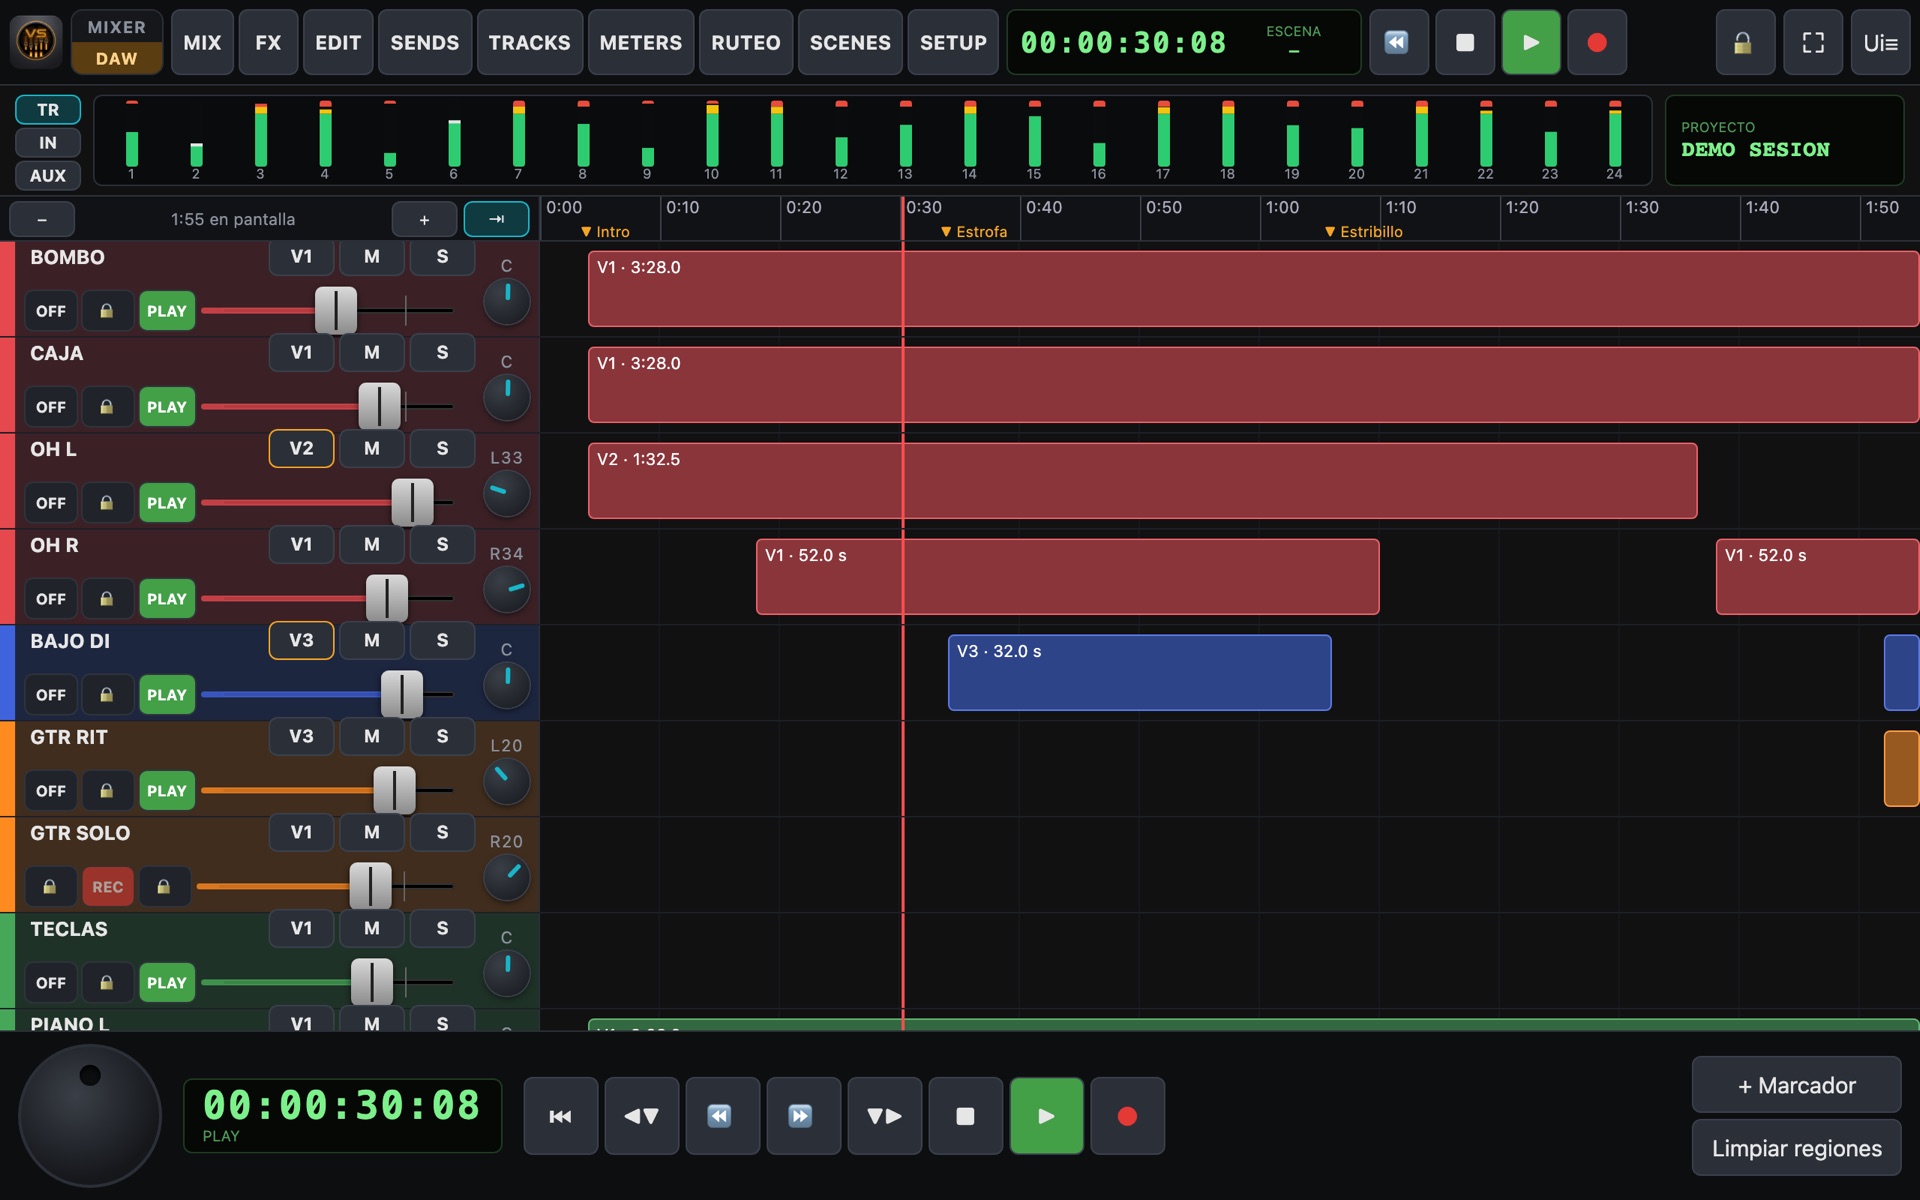Toggle the BOMBO track lock icon
The height and width of the screenshot is (1200, 1920).
106,311
